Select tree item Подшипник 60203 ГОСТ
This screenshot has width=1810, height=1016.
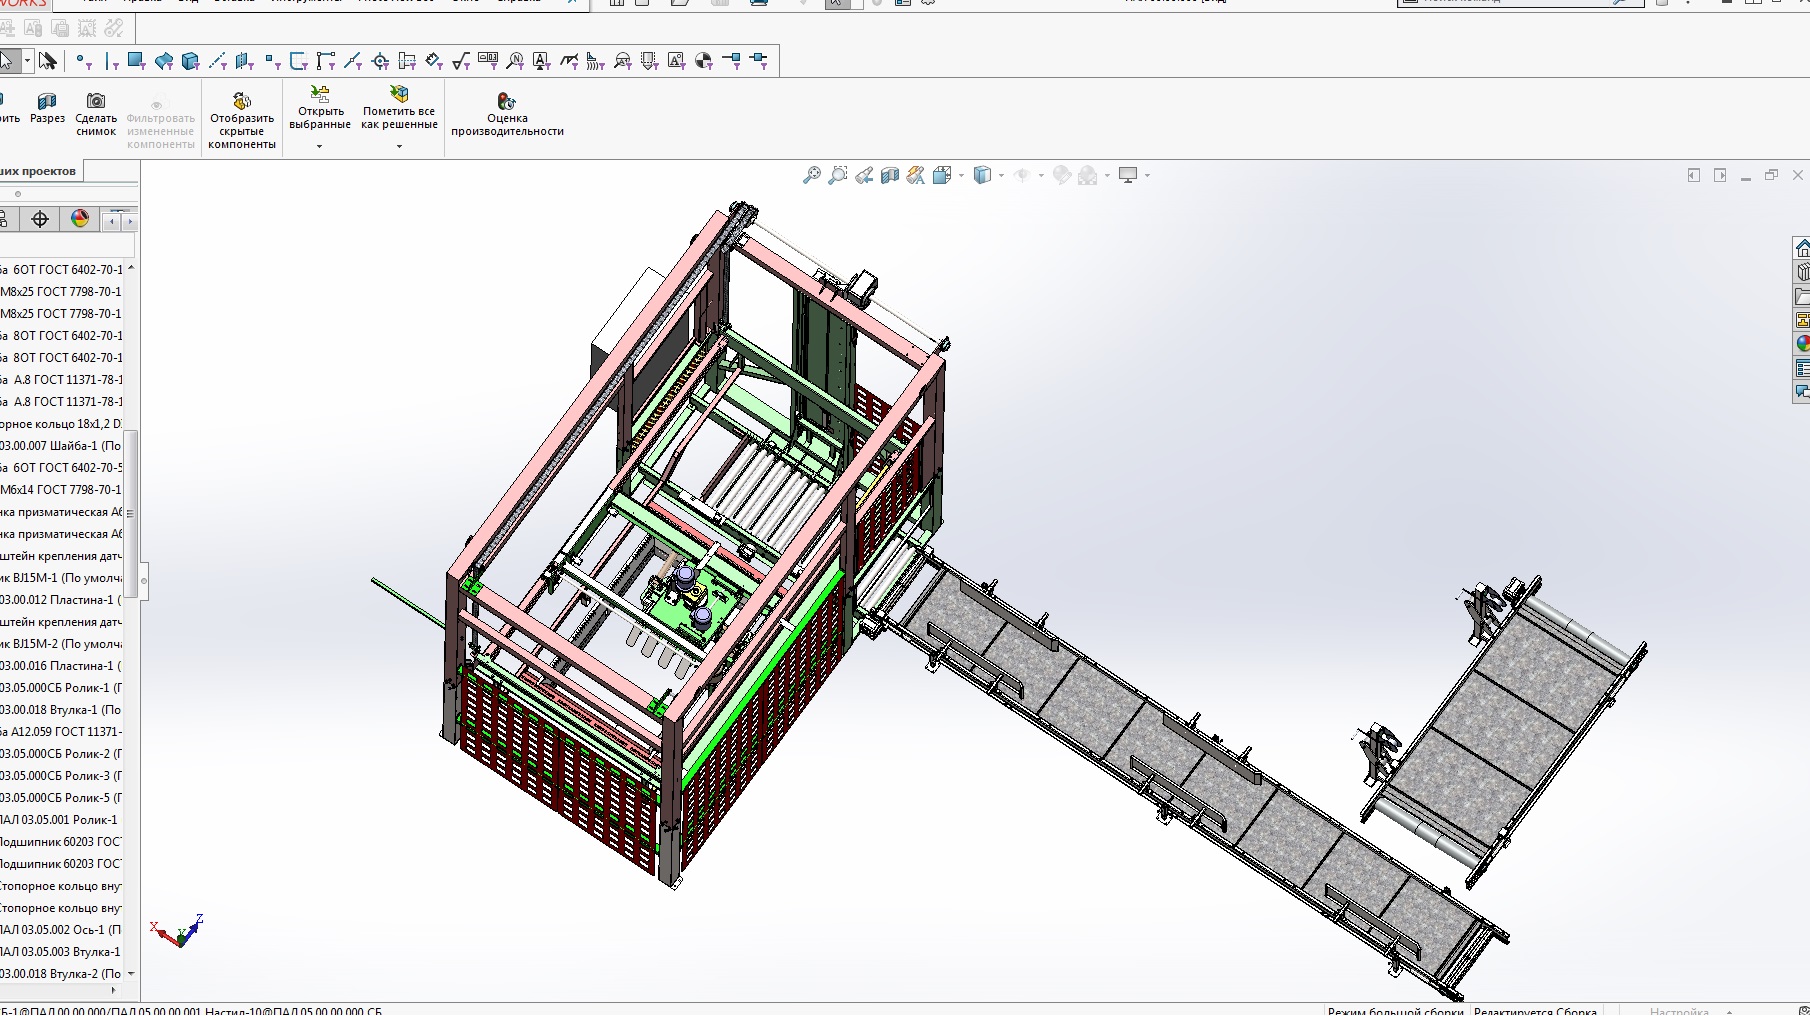61,842
